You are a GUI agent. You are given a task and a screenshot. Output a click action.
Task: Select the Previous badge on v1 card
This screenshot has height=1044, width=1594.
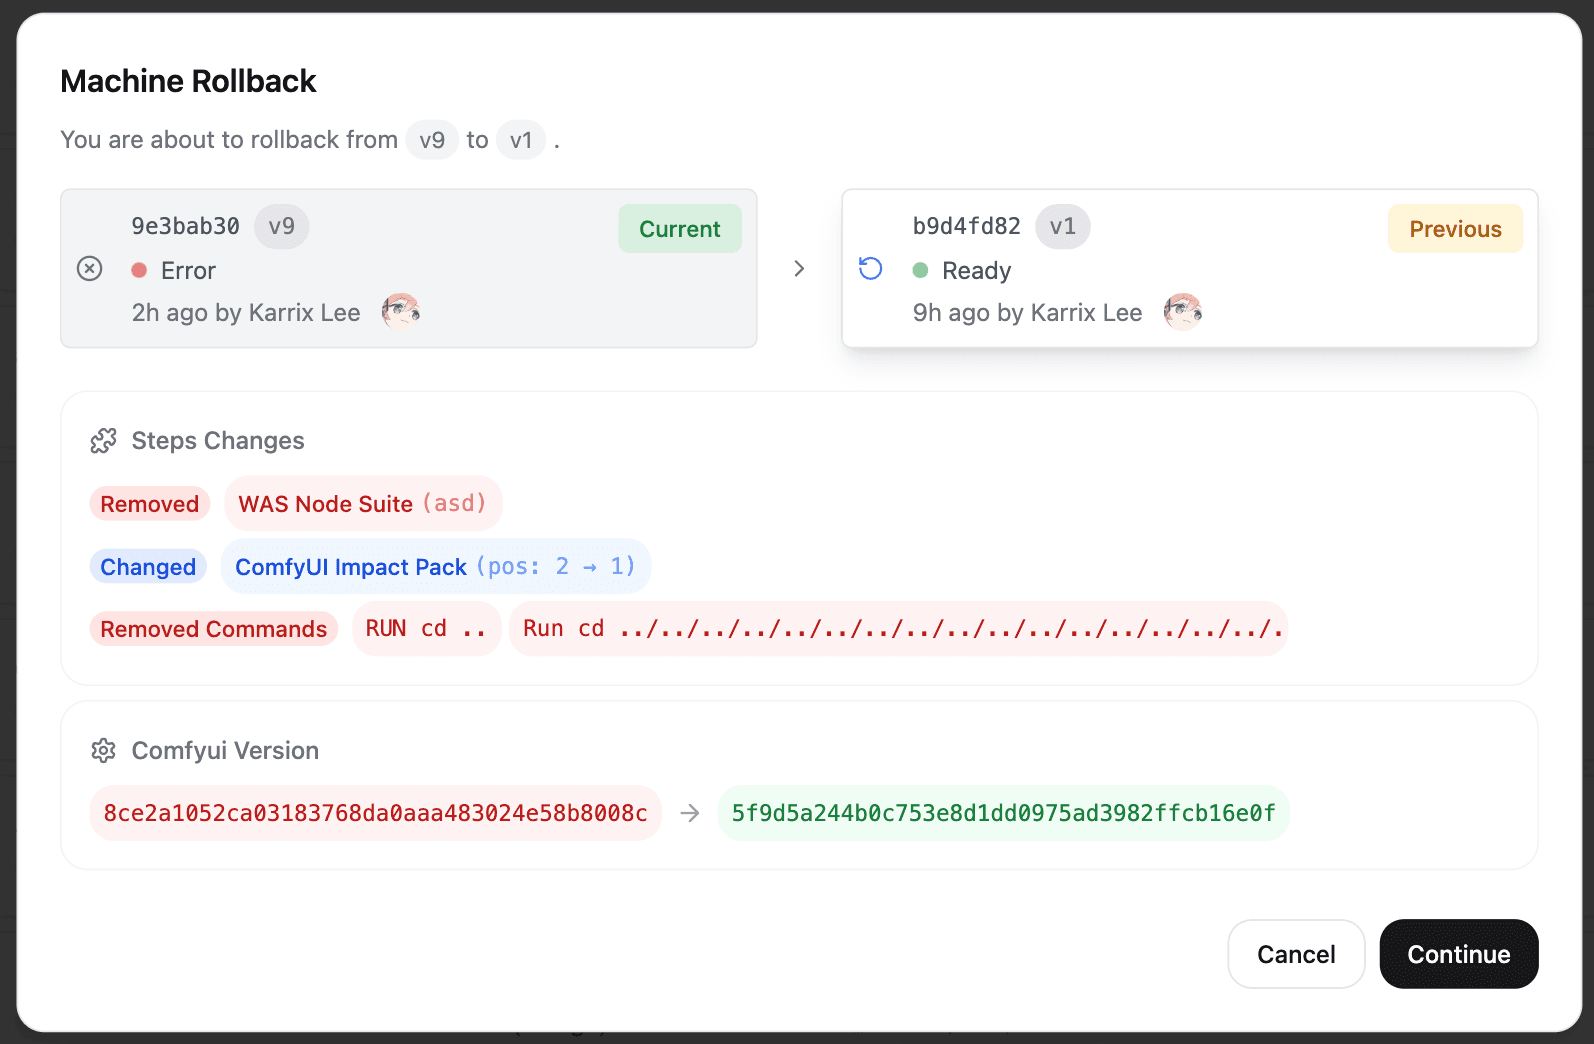[x=1455, y=229]
